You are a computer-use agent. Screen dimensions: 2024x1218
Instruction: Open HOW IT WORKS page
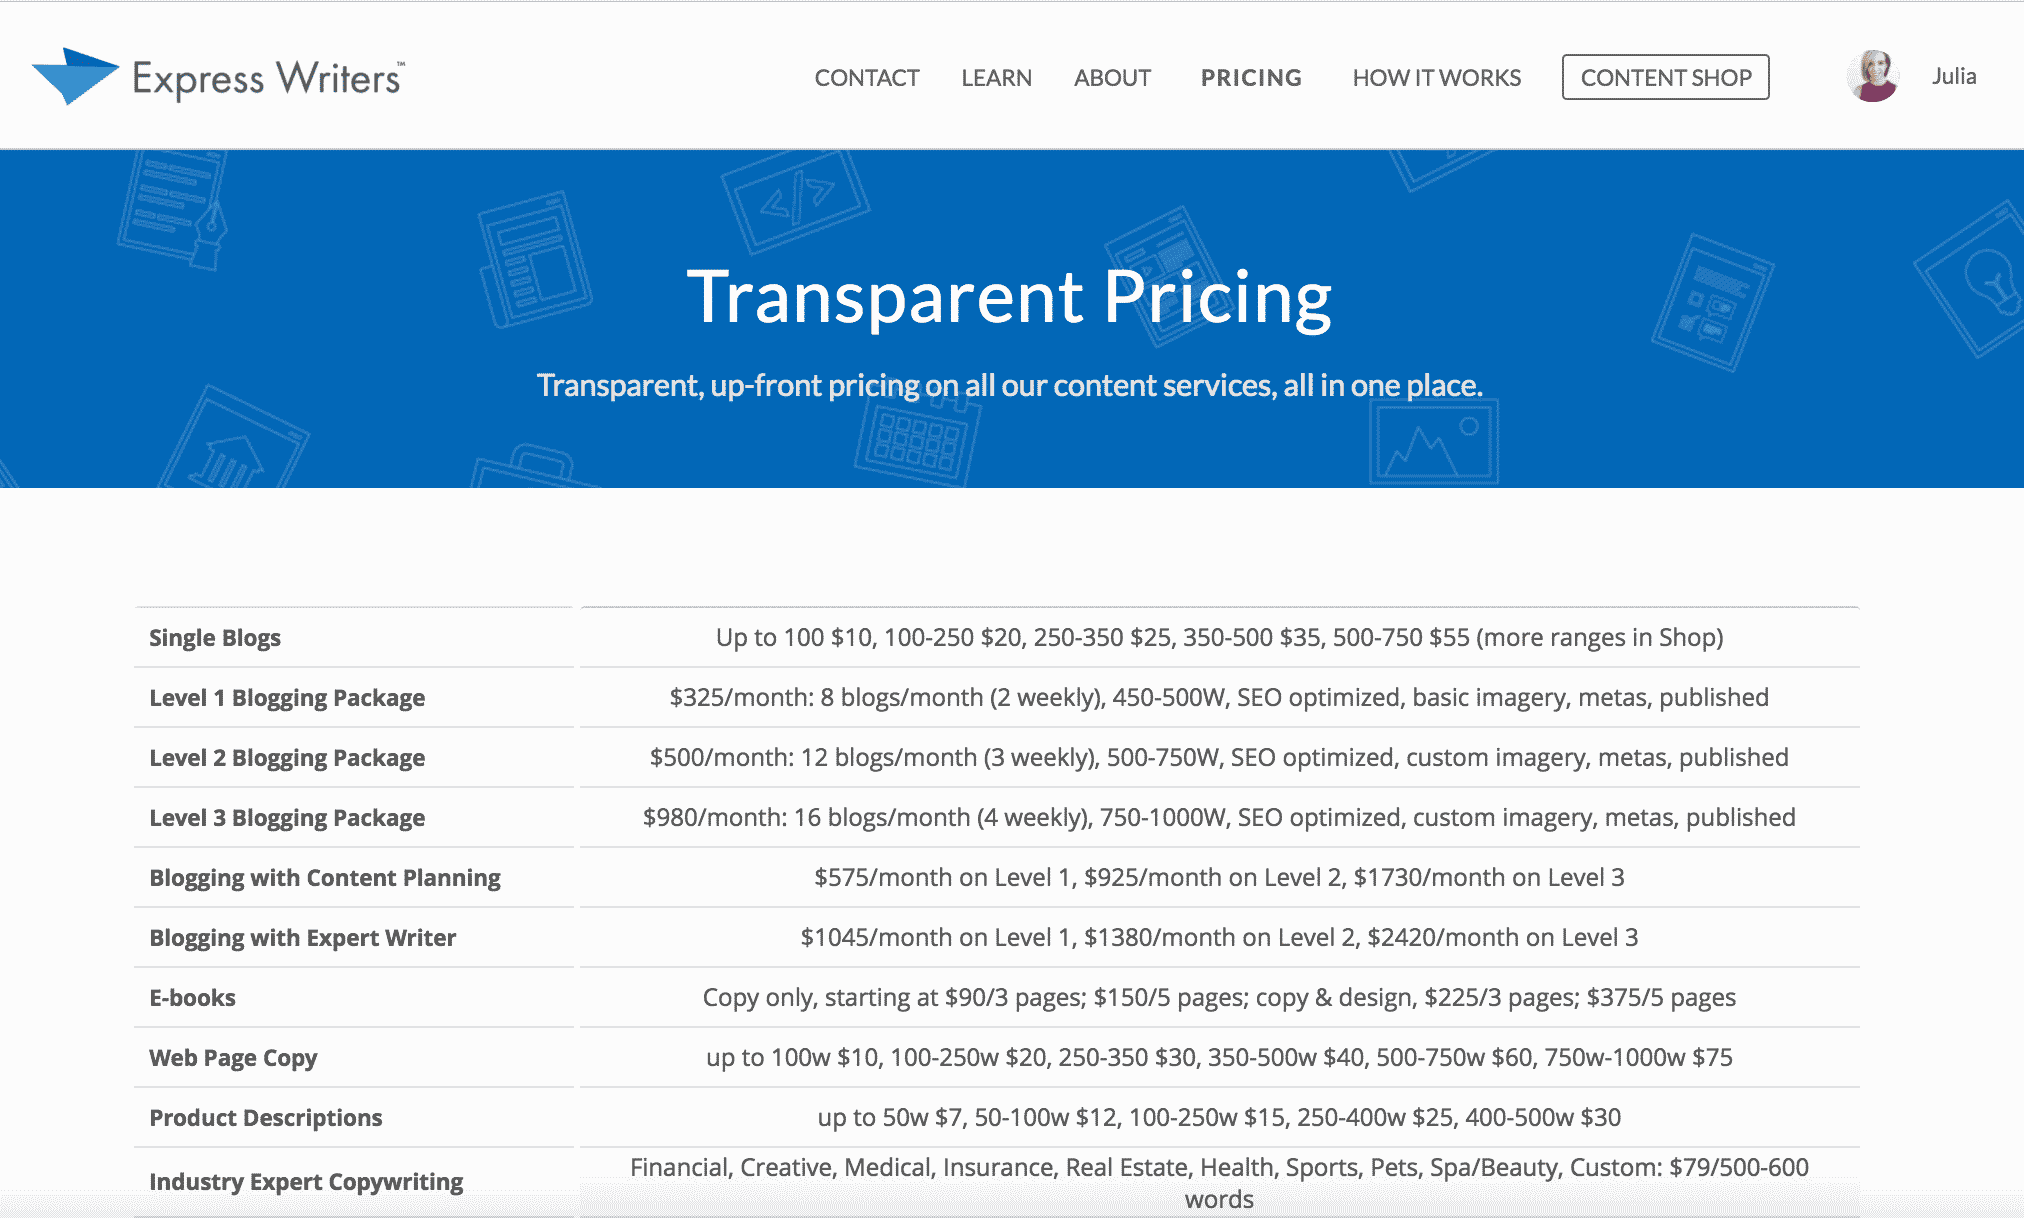[1436, 78]
